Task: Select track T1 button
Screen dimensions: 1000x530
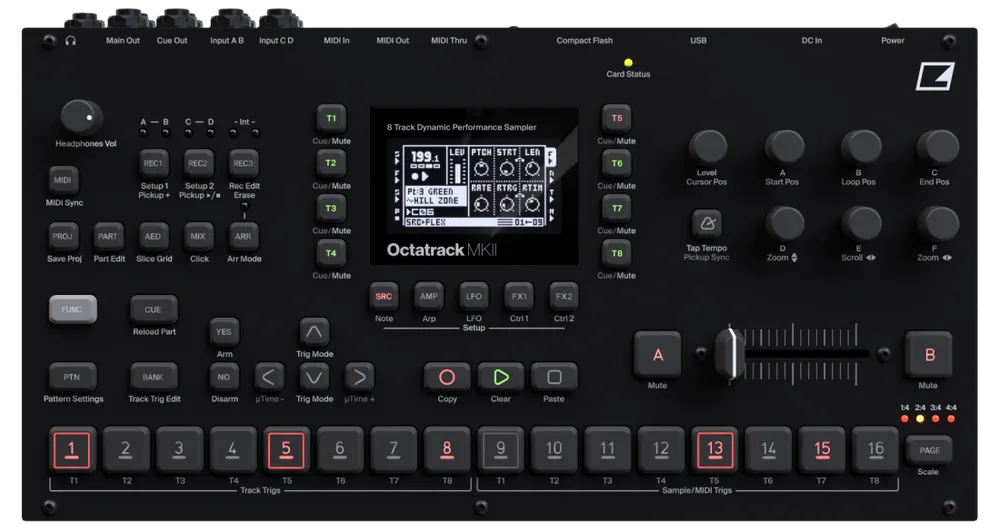Action: click(x=331, y=119)
